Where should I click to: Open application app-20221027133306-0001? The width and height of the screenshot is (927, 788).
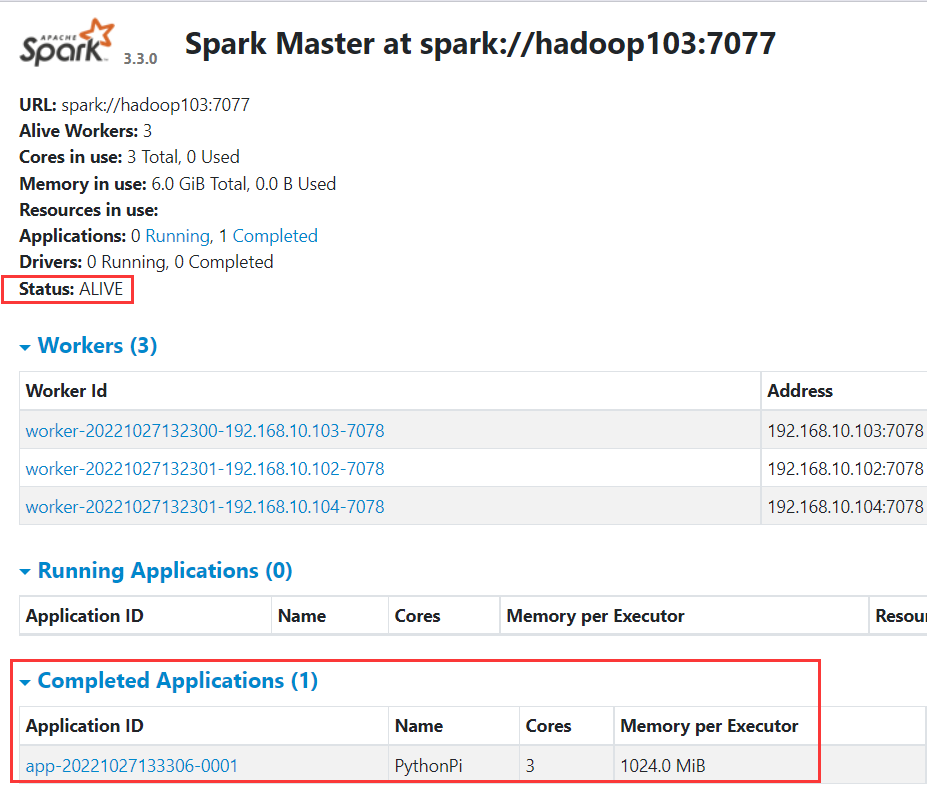click(131, 766)
